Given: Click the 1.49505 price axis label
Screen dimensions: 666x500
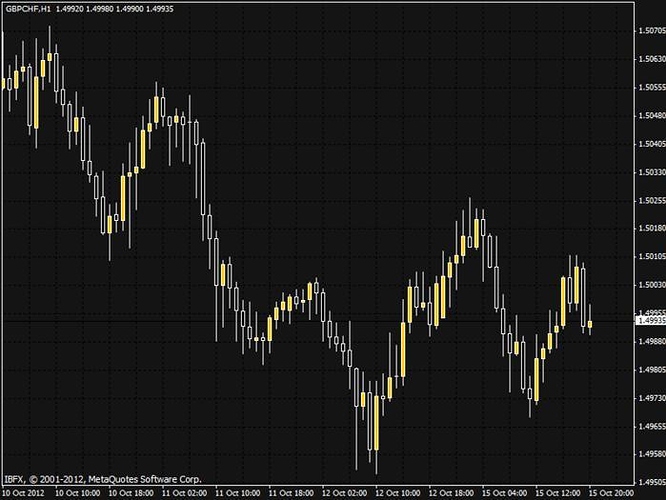Looking at the screenshot, I should click(652, 482).
